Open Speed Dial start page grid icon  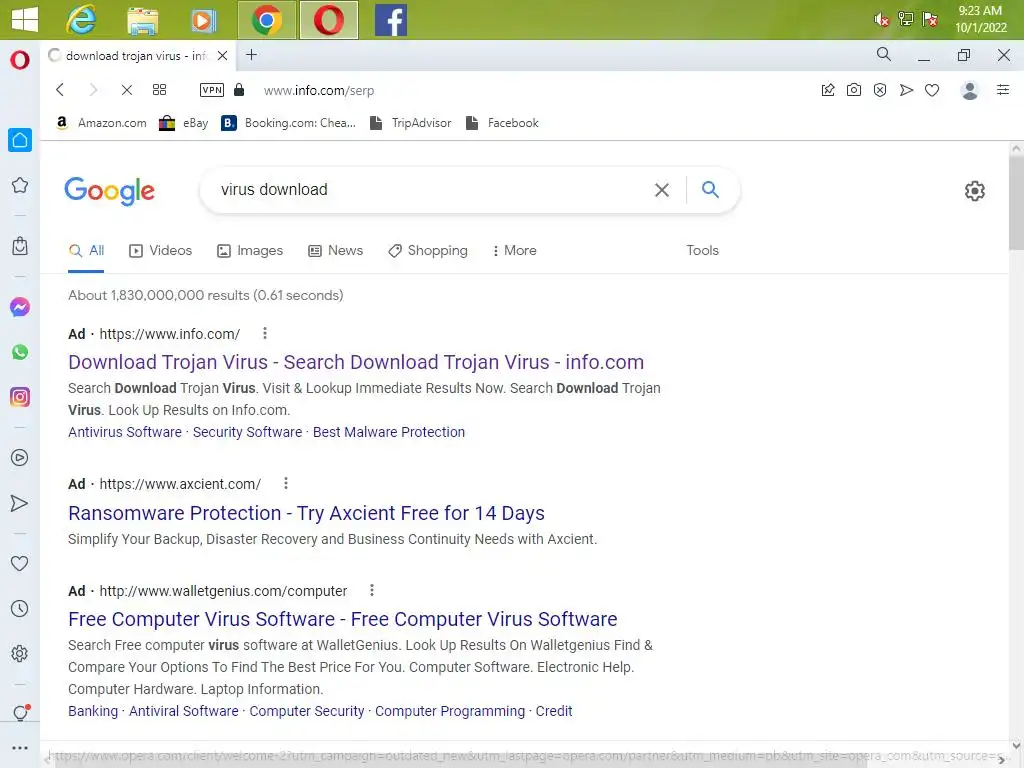tap(159, 90)
